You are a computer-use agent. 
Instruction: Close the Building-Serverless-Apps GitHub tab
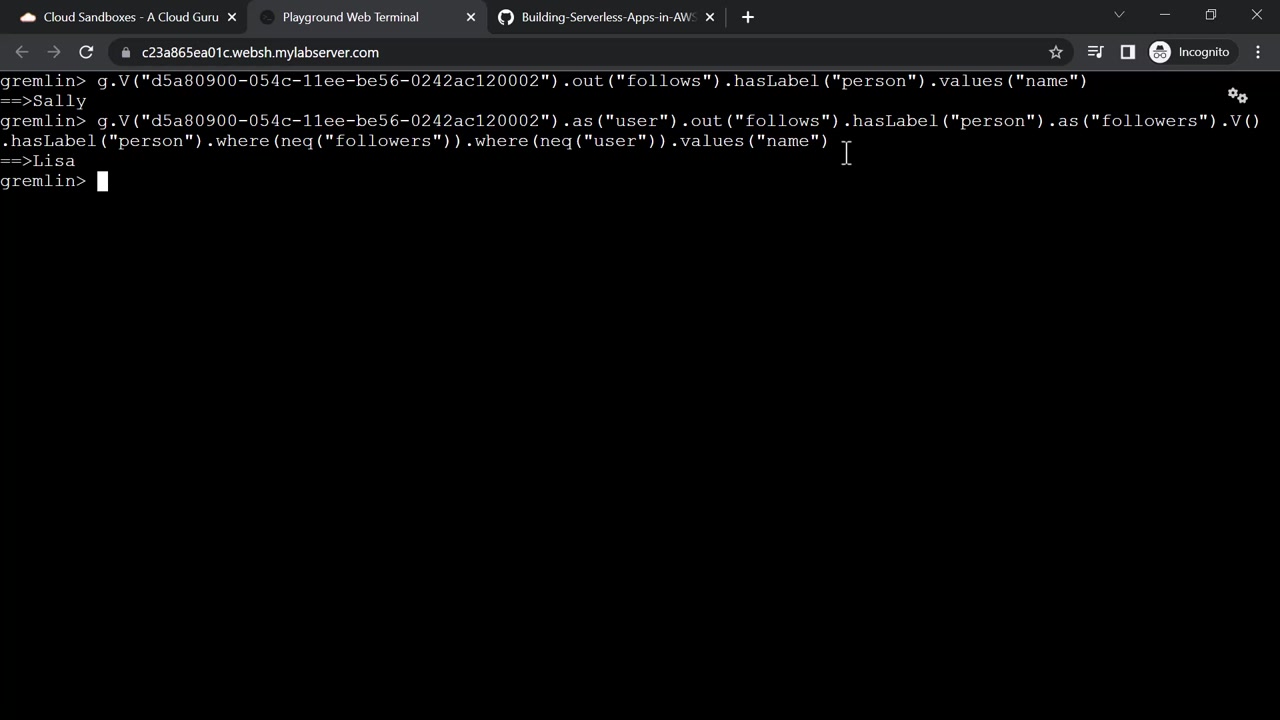(710, 17)
